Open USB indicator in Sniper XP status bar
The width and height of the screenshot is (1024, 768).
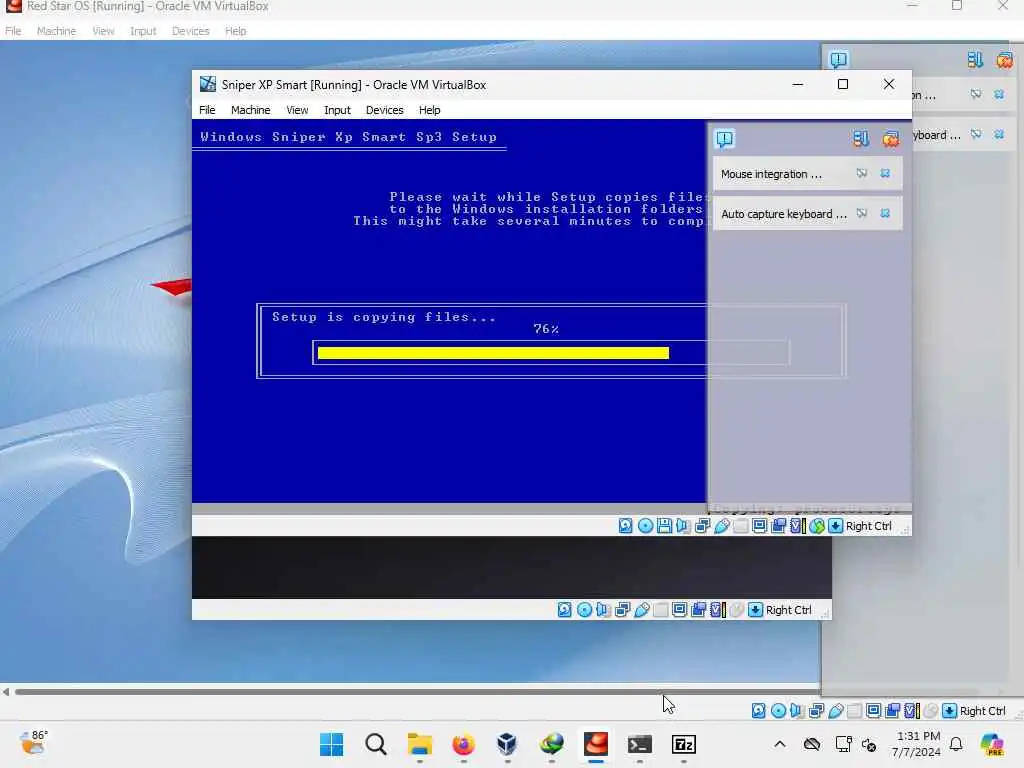(x=722, y=526)
